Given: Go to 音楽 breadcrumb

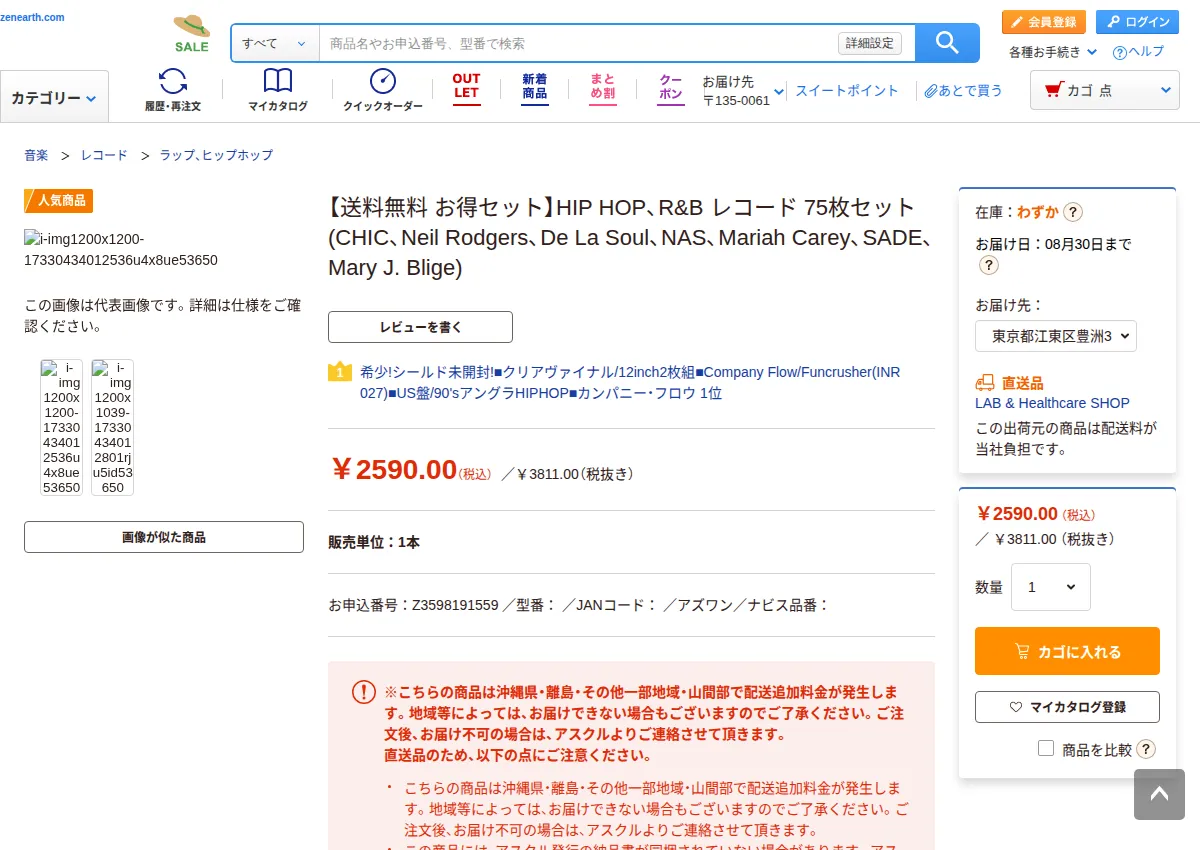Looking at the screenshot, I should pos(36,155).
